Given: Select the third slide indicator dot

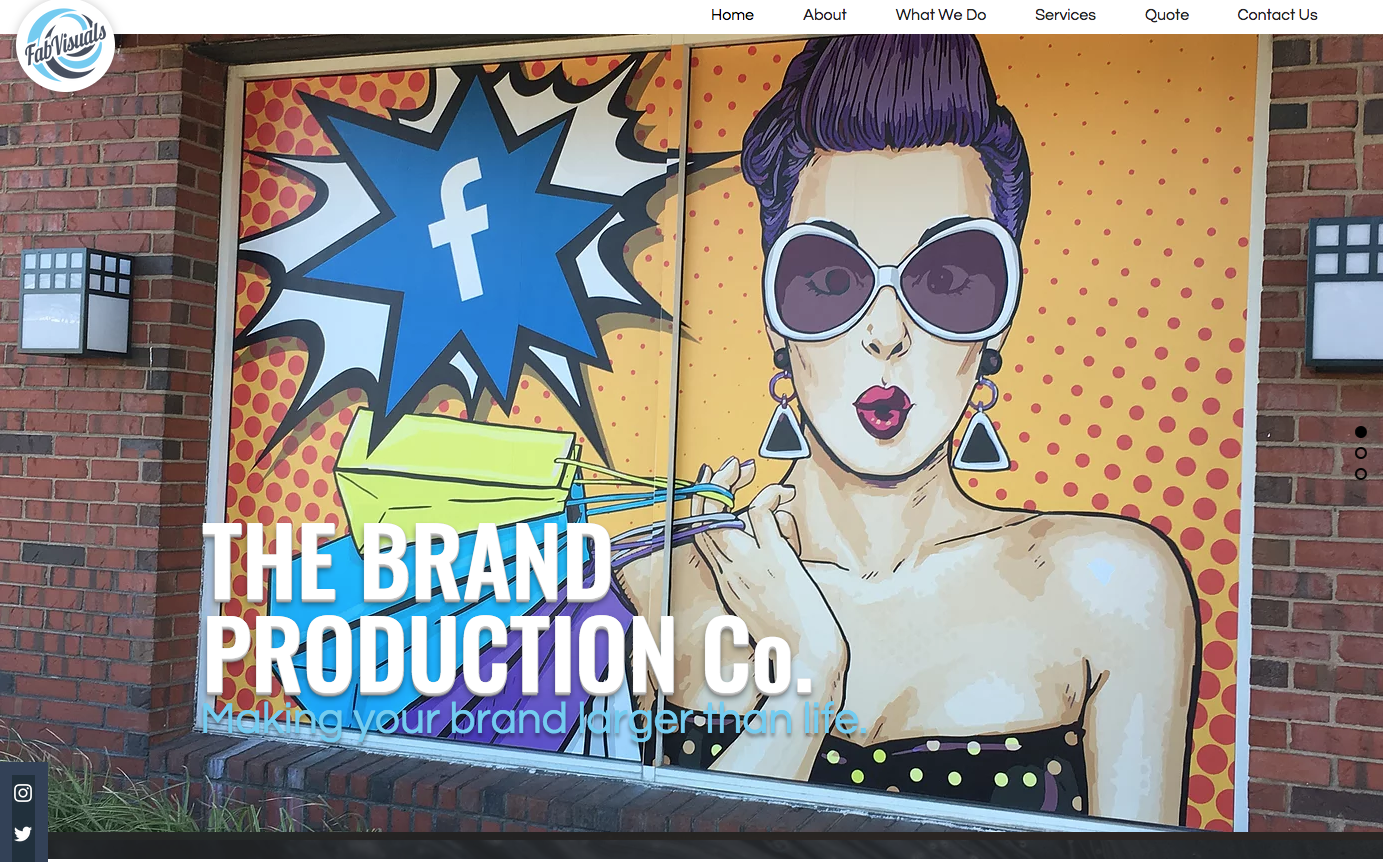Looking at the screenshot, I should (x=1361, y=474).
